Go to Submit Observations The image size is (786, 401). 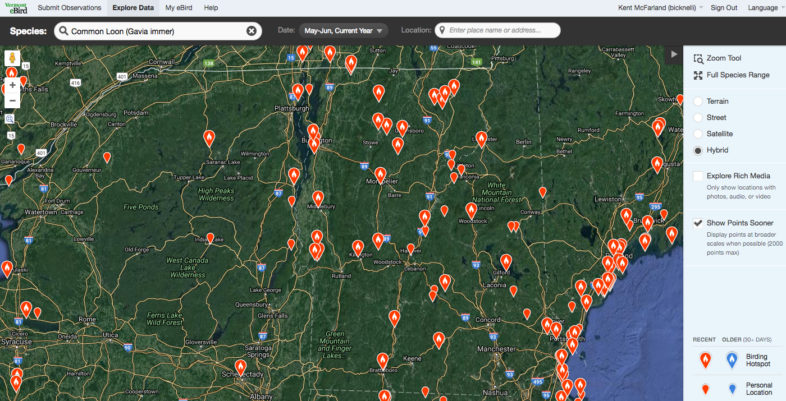point(68,7)
